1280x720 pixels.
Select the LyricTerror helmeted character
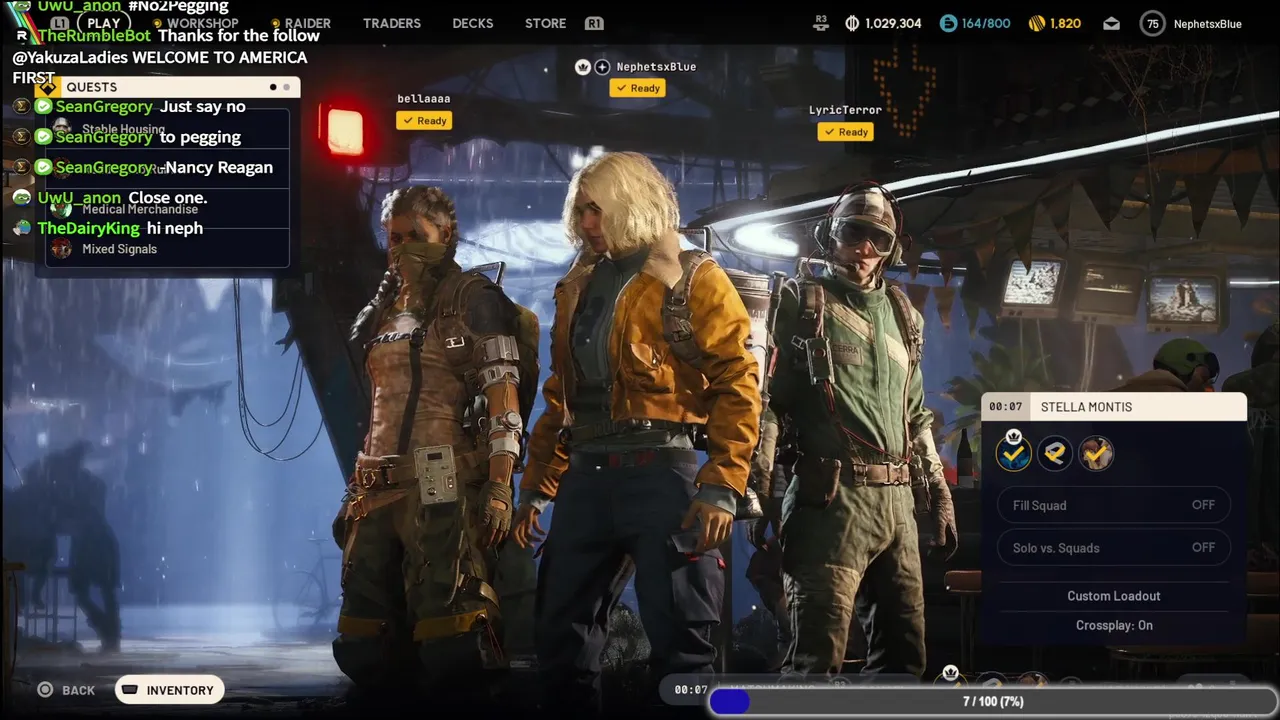click(x=860, y=430)
